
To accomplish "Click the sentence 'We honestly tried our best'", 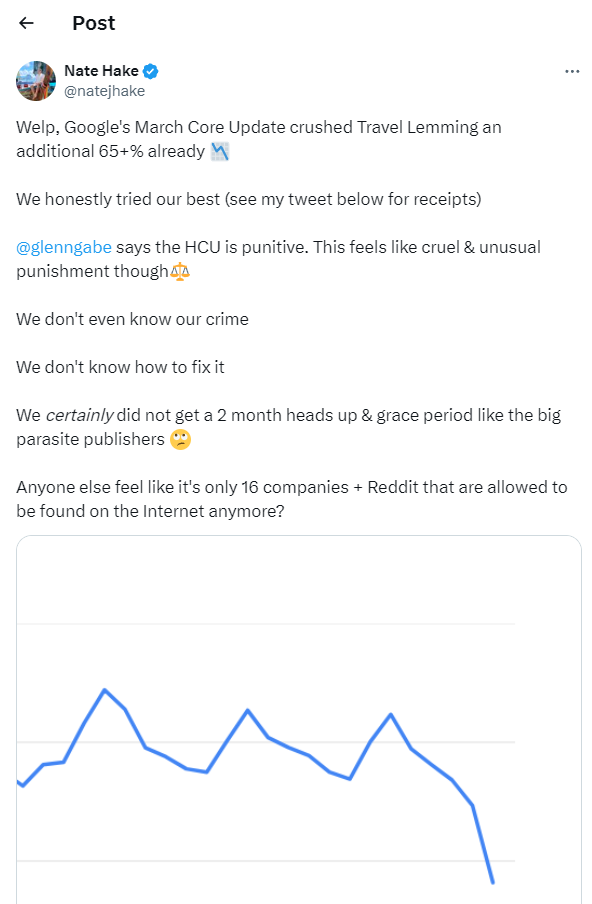I will [118, 199].
